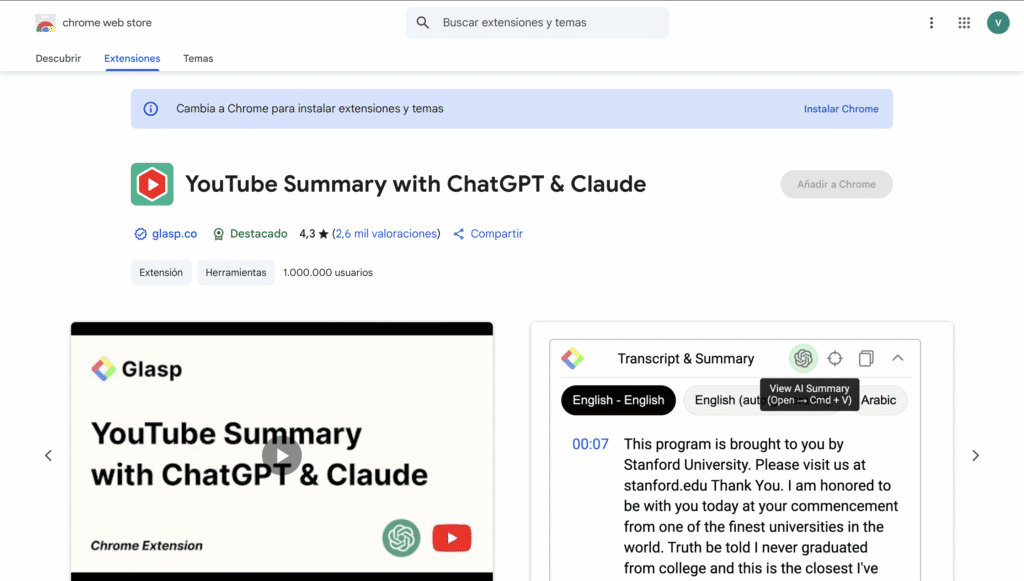Click the crosshair jump-to-current-time icon

click(835, 358)
